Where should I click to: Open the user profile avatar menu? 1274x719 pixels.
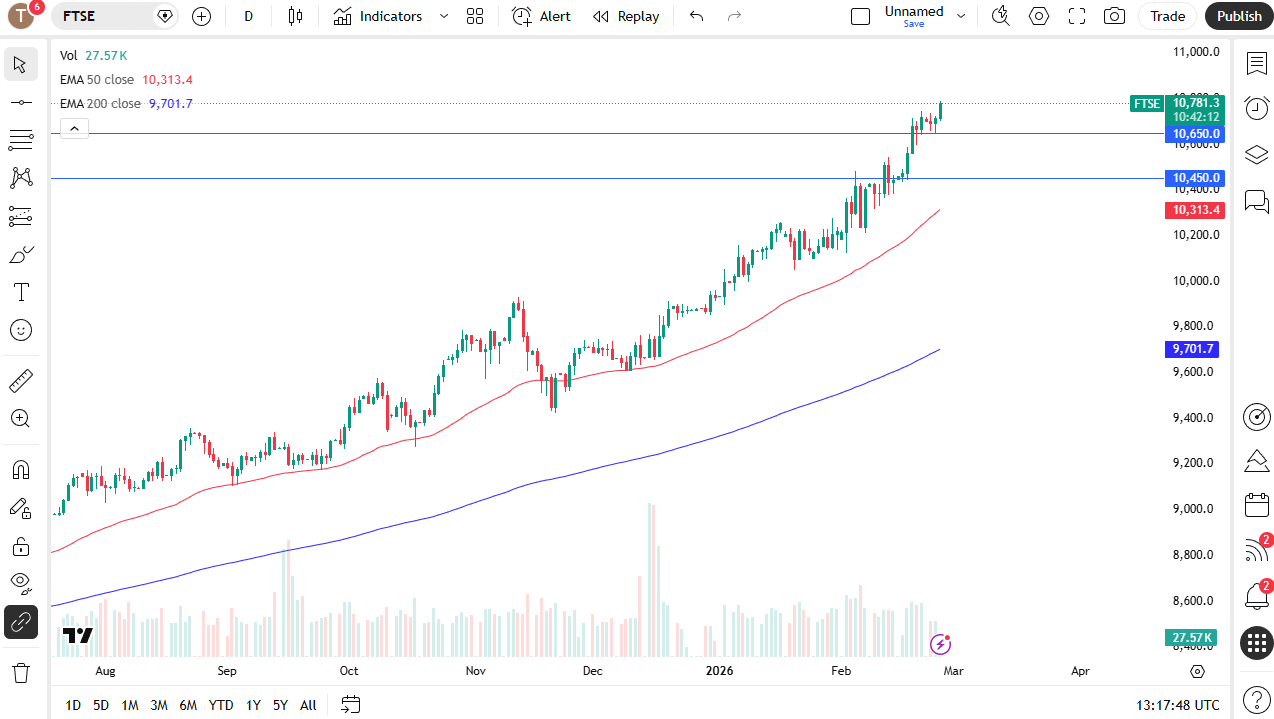[x=21, y=15]
